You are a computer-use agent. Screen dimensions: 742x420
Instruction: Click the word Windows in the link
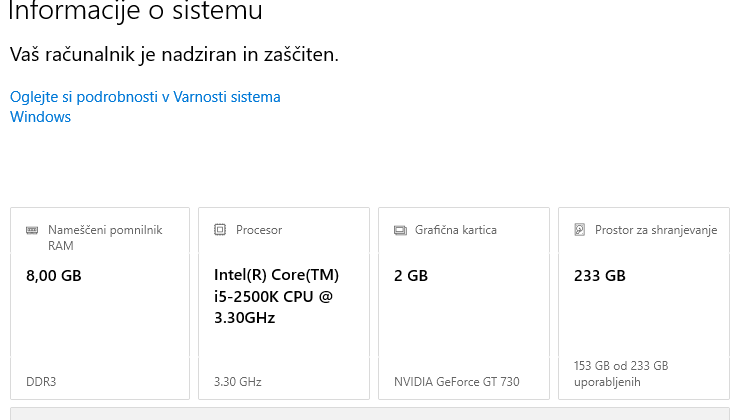tap(40, 117)
